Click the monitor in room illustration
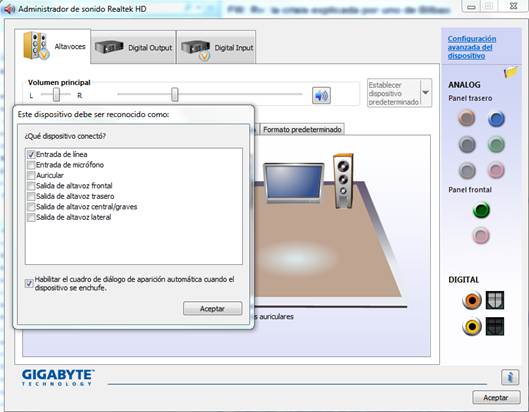 tap(294, 183)
